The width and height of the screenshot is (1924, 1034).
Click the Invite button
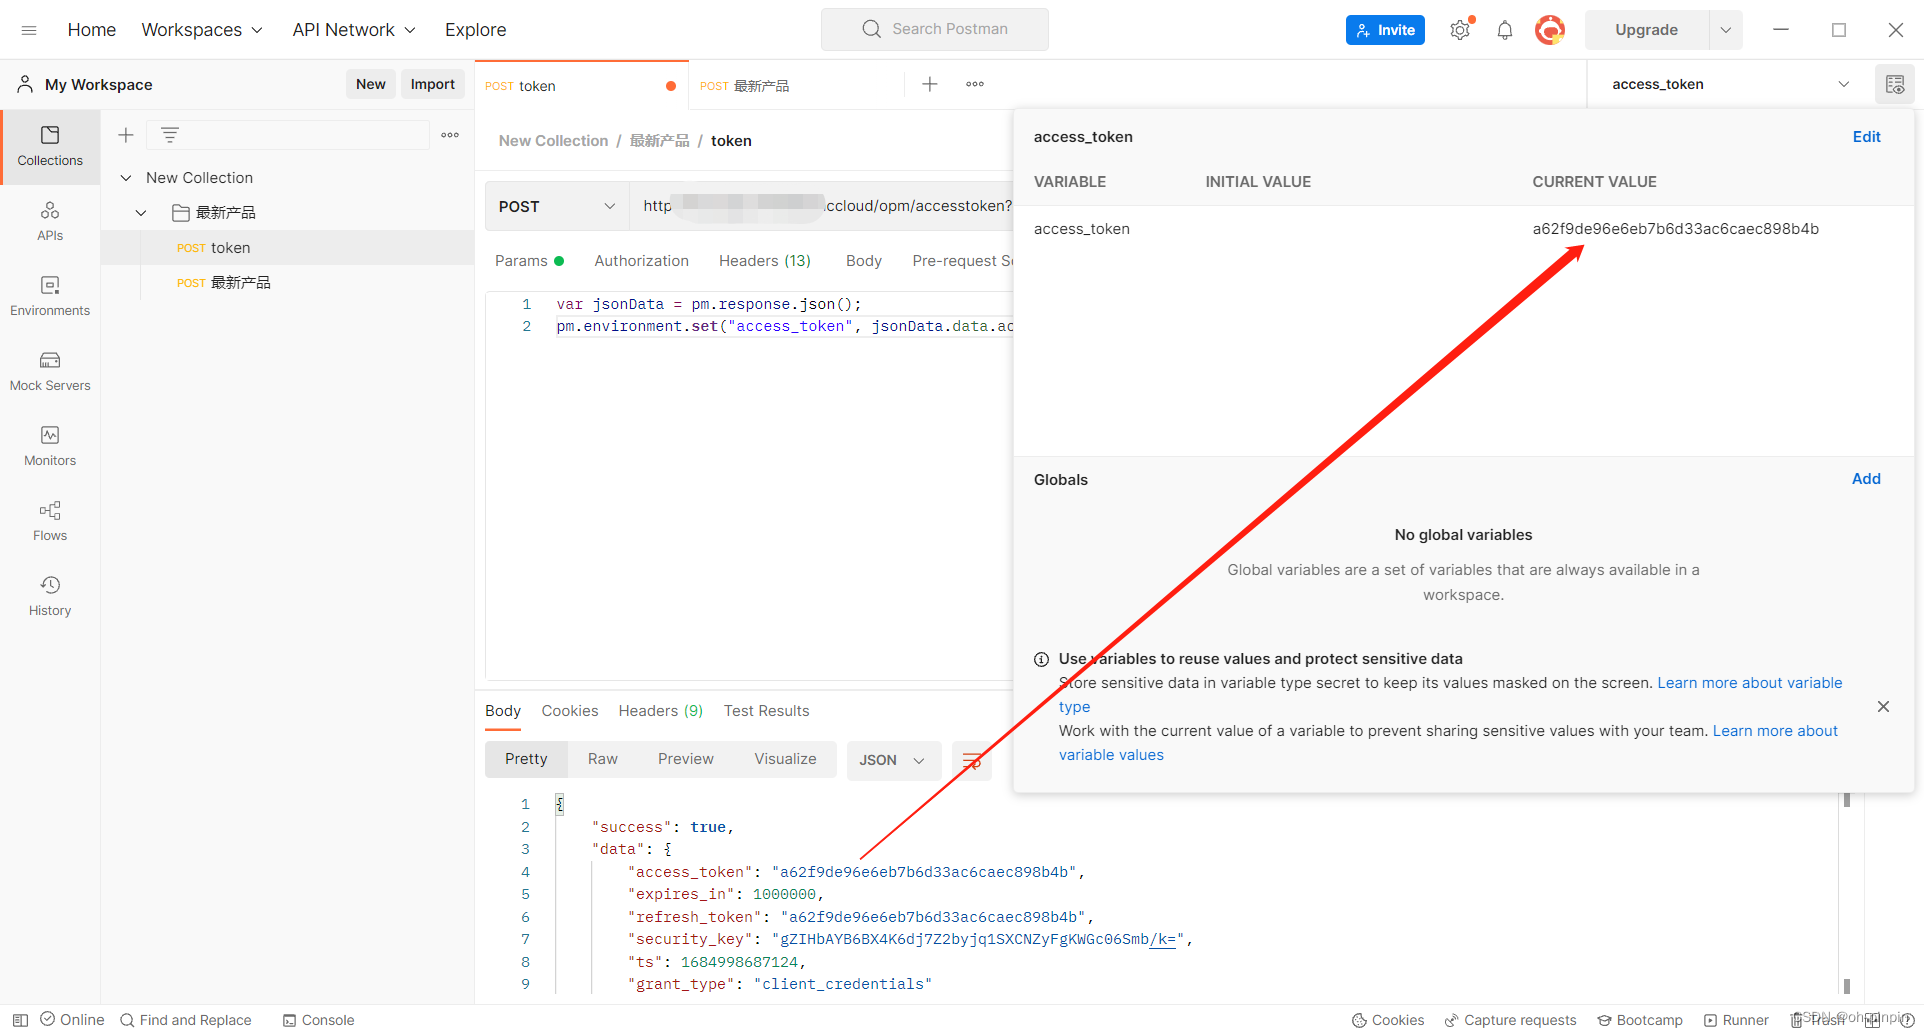pyautogui.click(x=1385, y=30)
